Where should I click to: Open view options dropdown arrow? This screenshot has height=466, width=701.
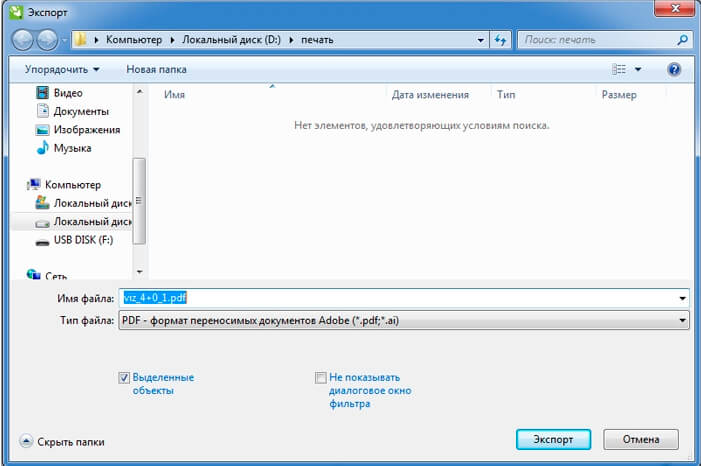pyautogui.click(x=638, y=70)
